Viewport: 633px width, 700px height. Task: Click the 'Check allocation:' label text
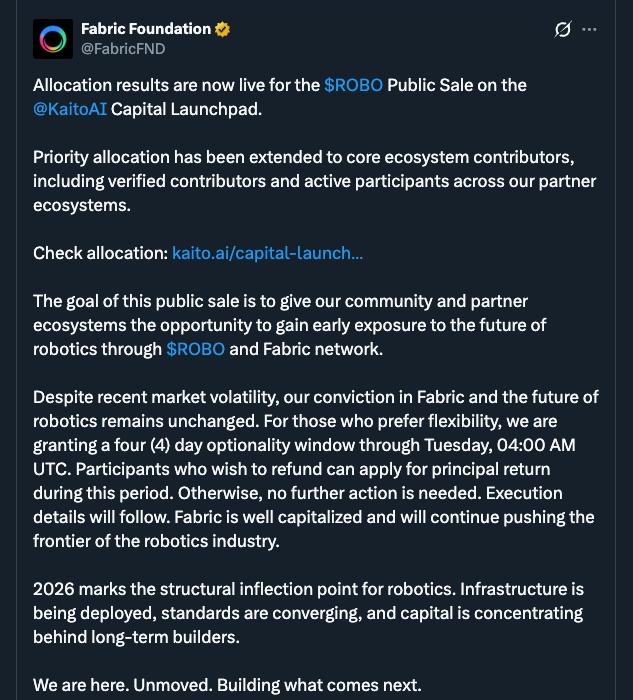coord(100,253)
